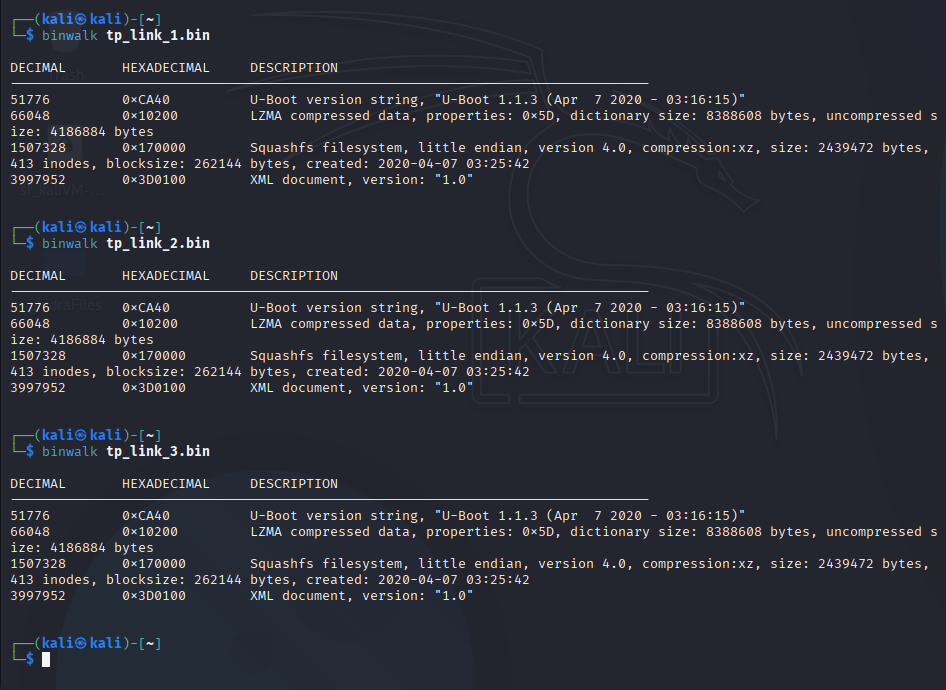Select hex 0xCA40 in tp_link_1.bin output

(x=146, y=100)
